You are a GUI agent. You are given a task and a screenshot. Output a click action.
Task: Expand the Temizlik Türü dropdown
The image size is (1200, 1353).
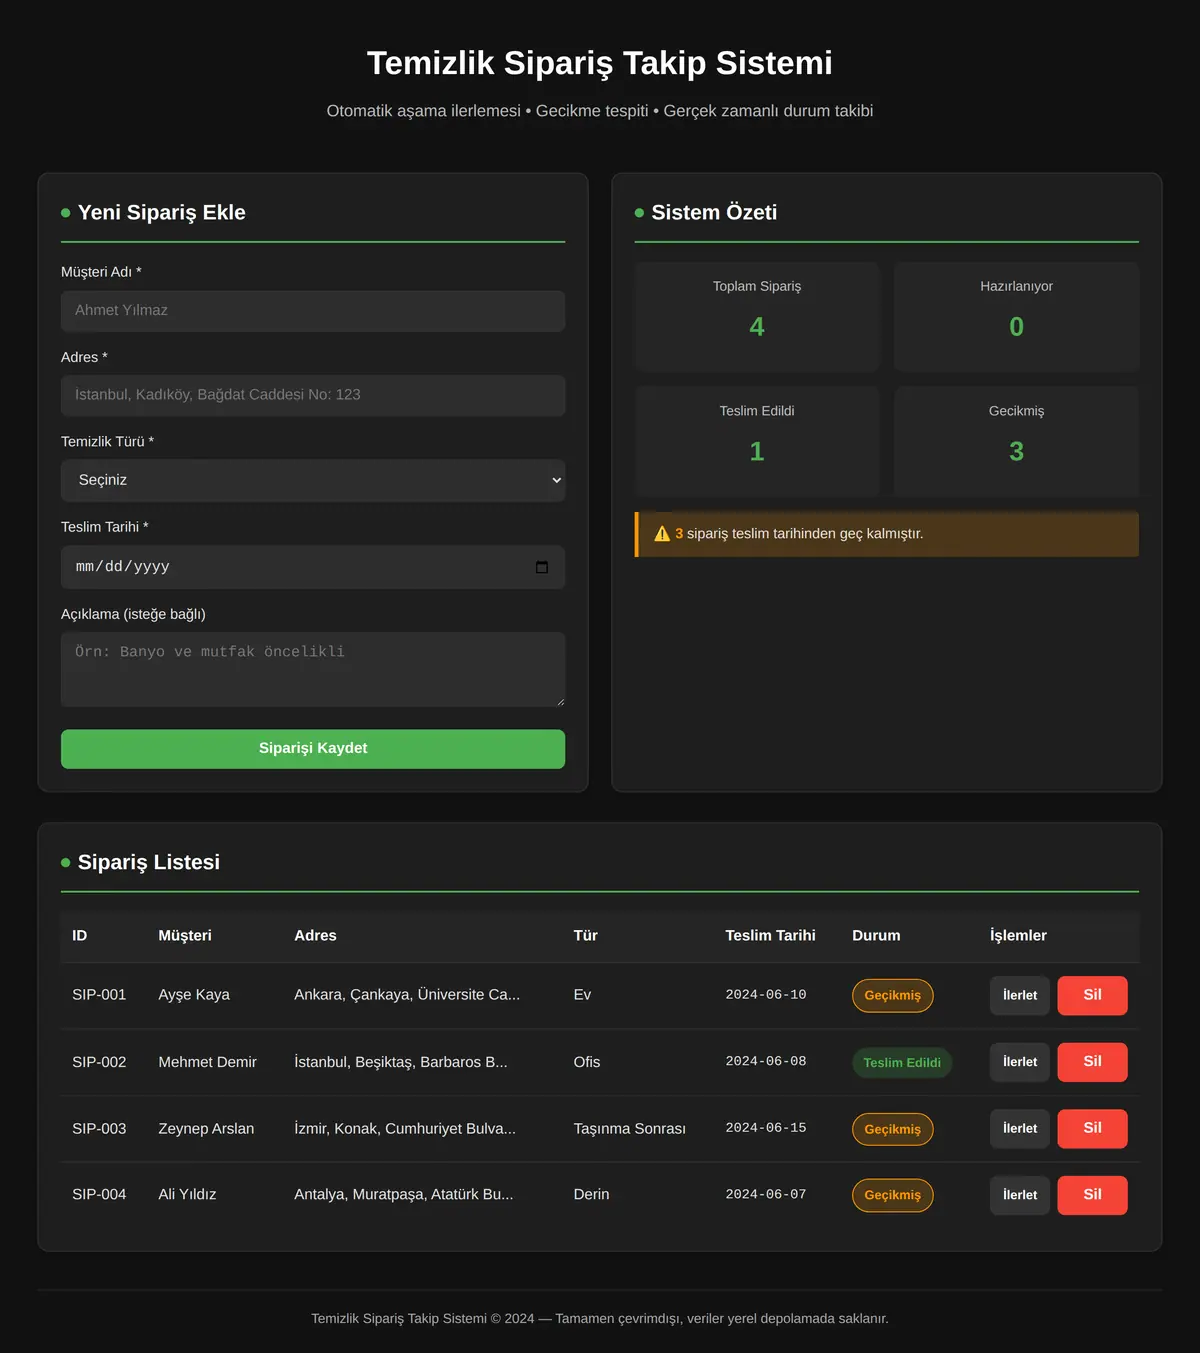tap(313, 480)
